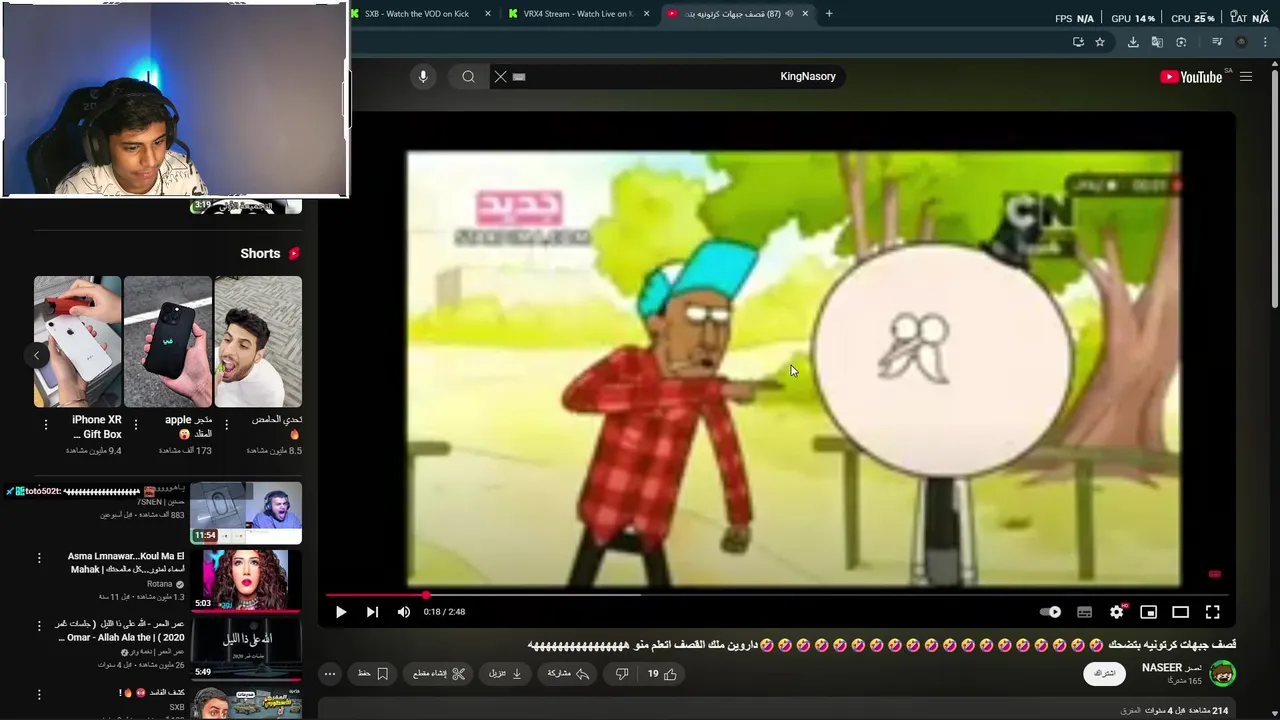
Task: Open options for Asma Lmnawar video
Action: click(40, 558)
